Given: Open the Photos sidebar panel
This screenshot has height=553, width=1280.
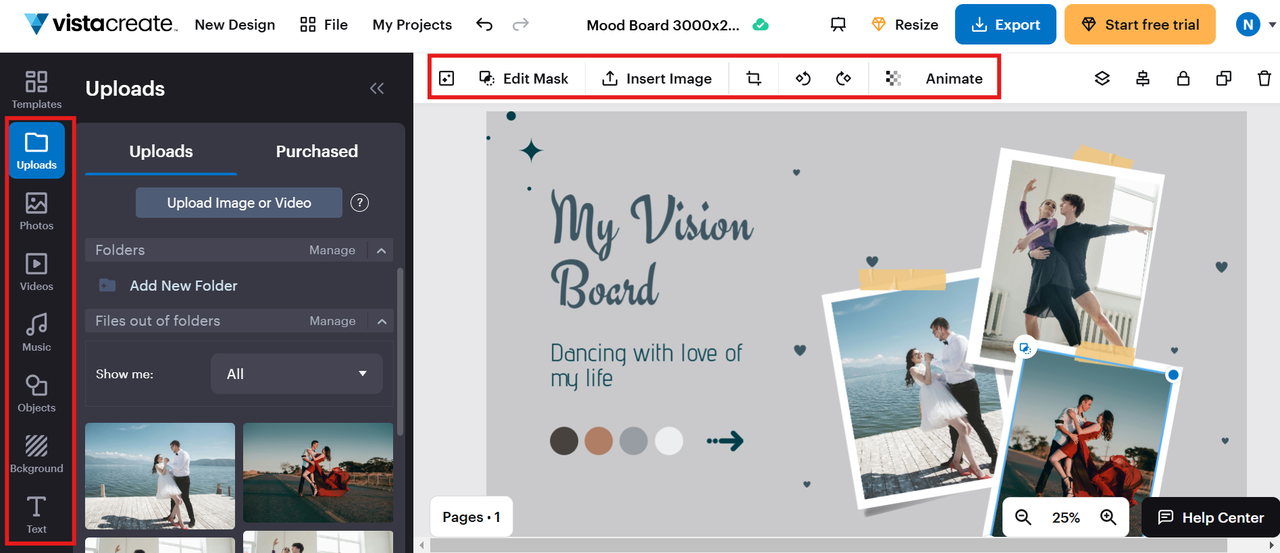Looking at the screenshot, I should (x=36, y=211).
